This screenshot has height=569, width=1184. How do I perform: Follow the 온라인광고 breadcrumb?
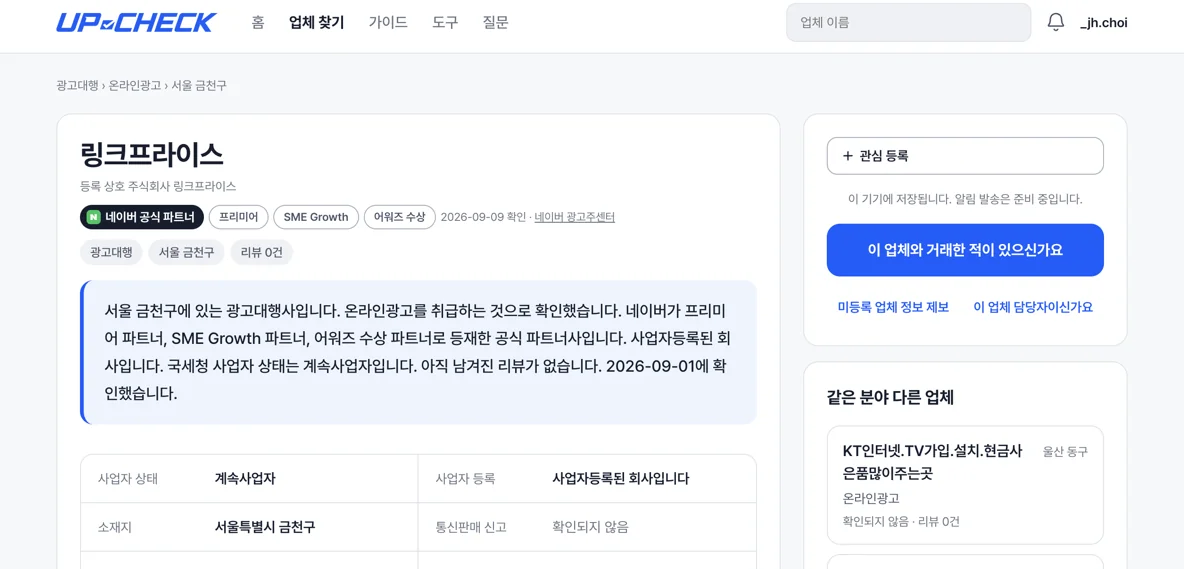click(x=135, y=86)
